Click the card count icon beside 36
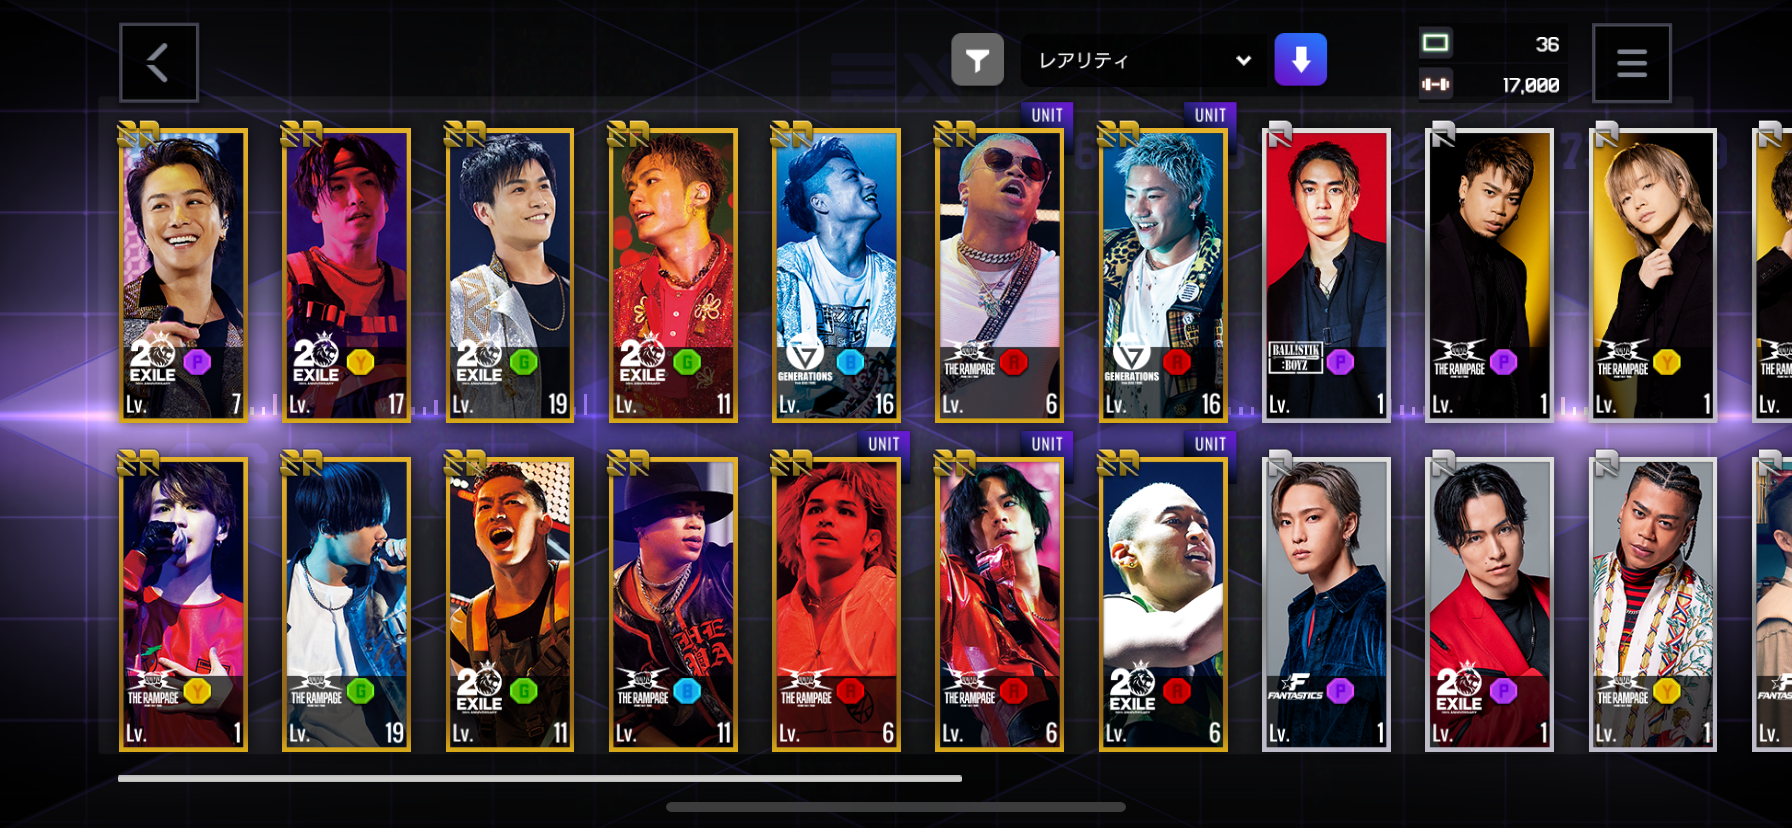The width and height of the screenshot is (1792, 828). [x=1435, y=43]
